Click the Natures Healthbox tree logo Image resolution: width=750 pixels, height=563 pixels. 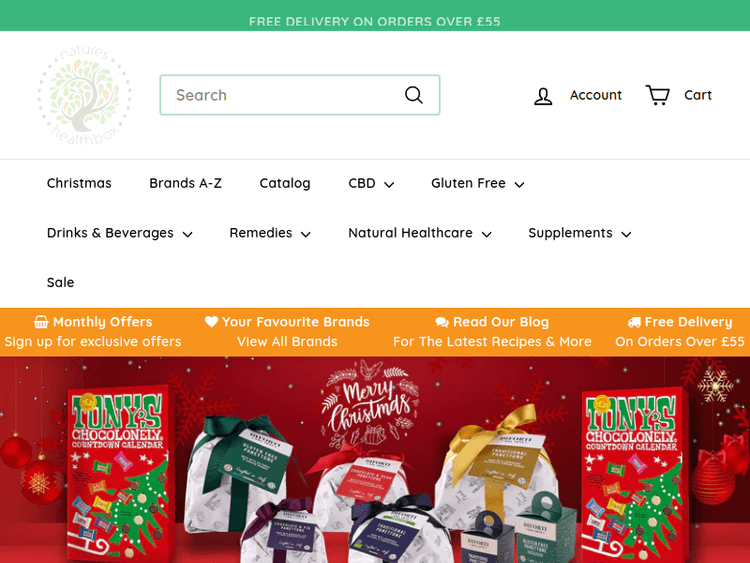pos(85,95)
